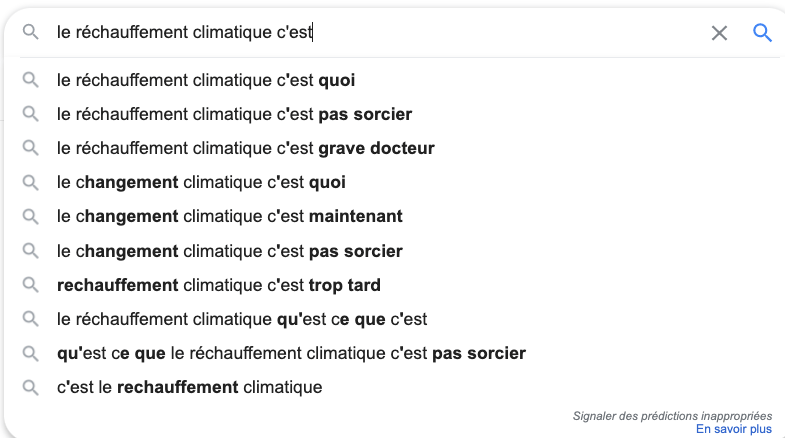785x438 pixels.
Task: Click "Signaler des prédictions inappropriées" link
Action: pyautogui.click(x=672, y=415)
